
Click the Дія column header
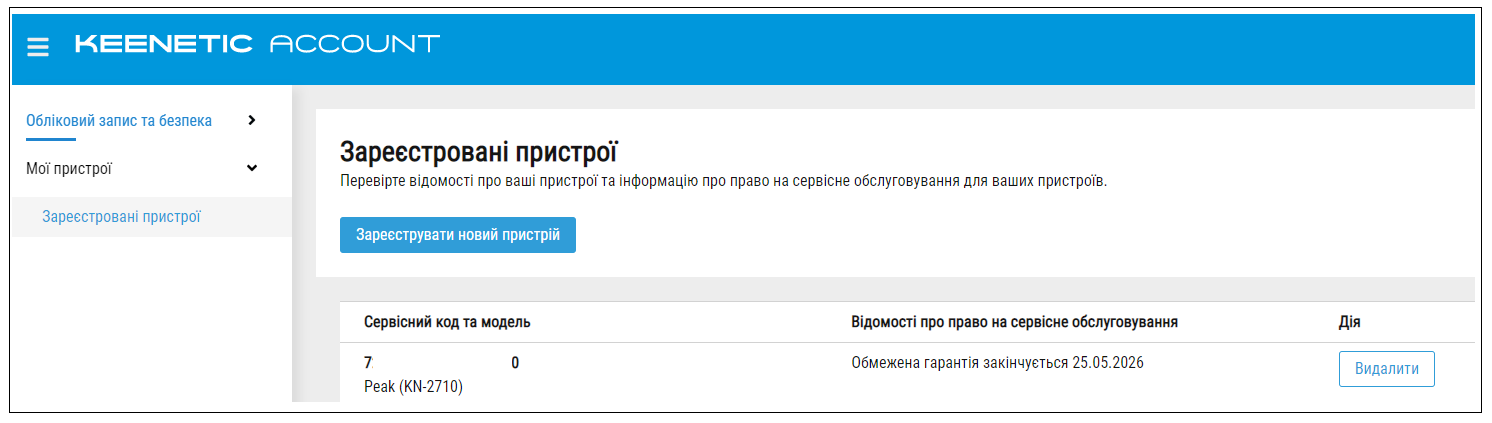coord(1349,322)
